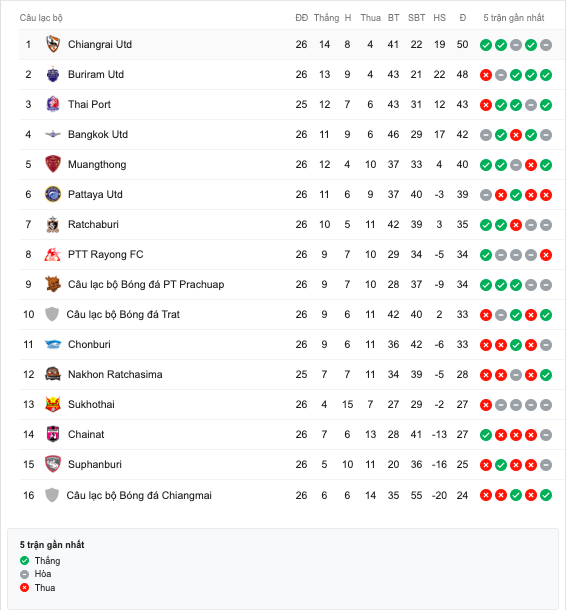Click the SBT column header

(416, 18)
